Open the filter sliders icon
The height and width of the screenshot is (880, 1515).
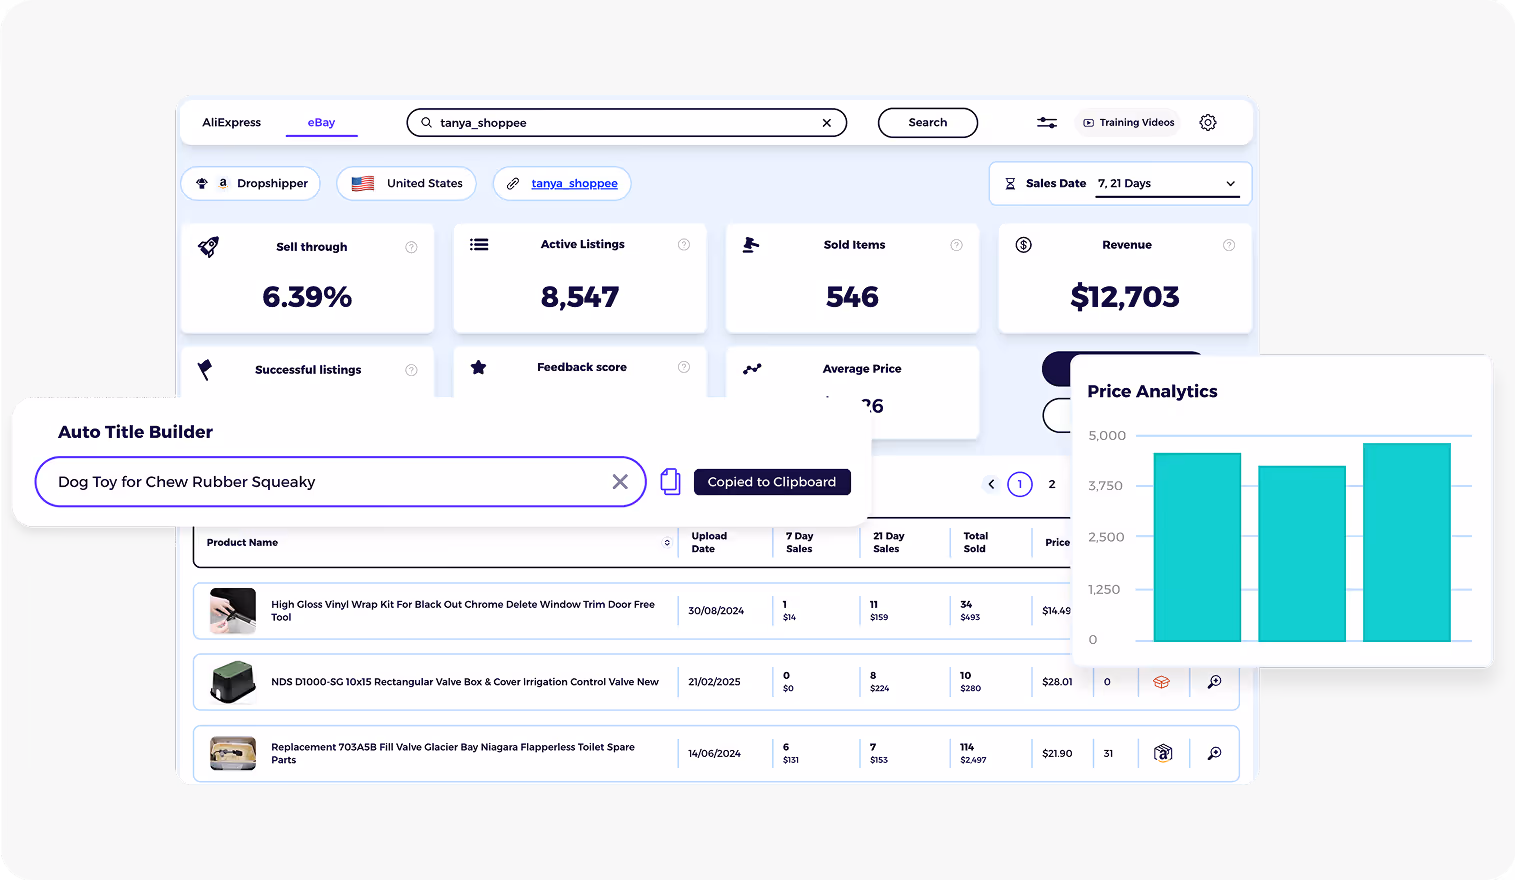point(1047,123)
